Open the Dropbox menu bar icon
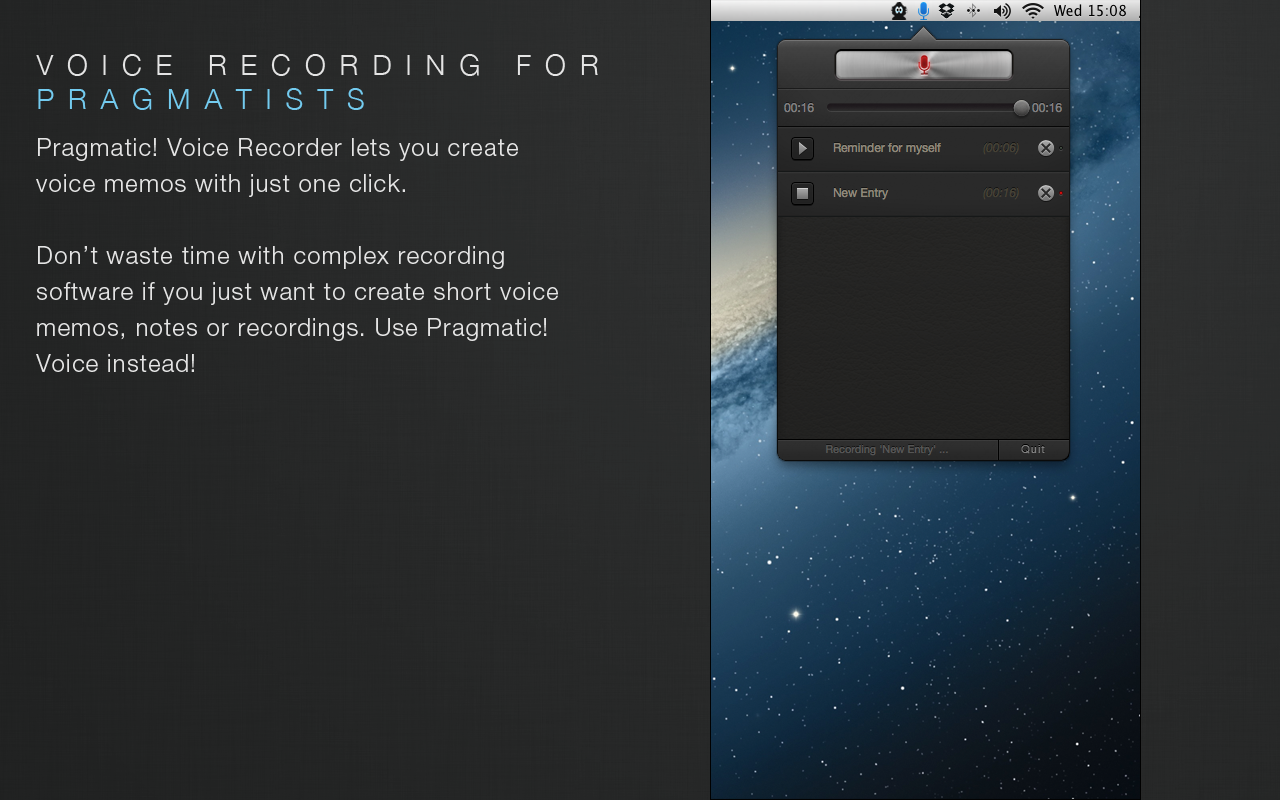This screenshot has width=1280, height=800. 947,11
